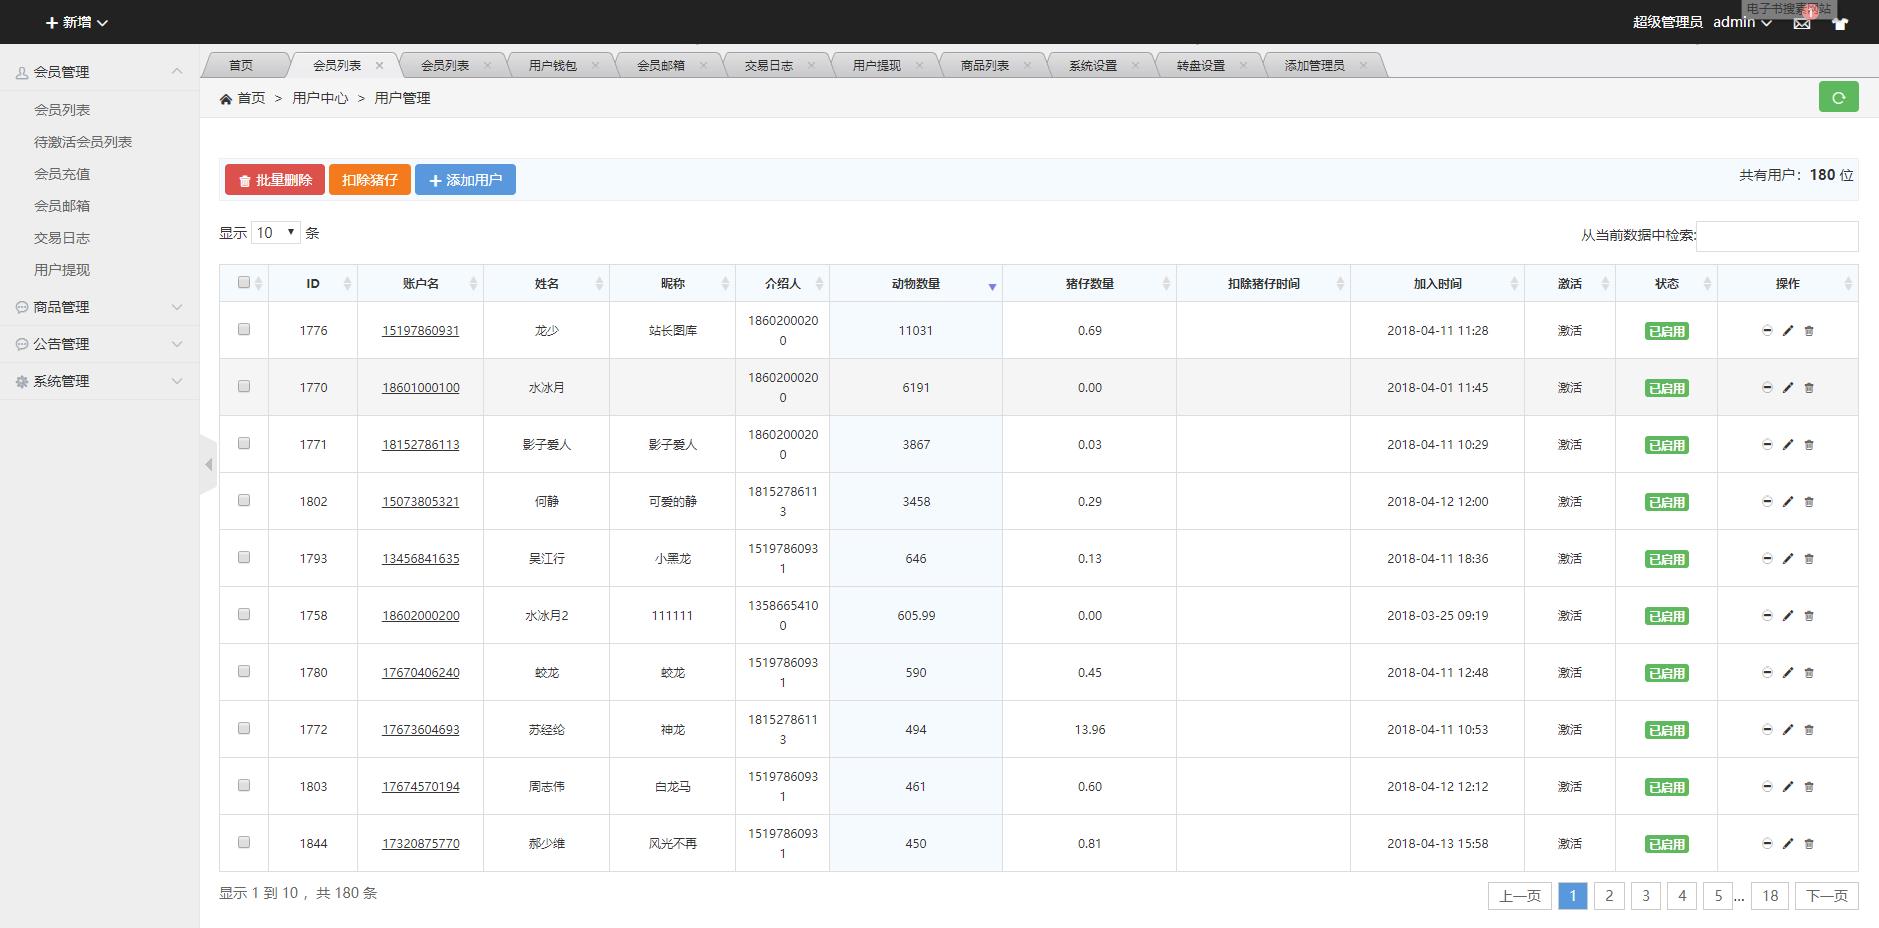
Task: Open the mail envelope icon in header
Action: pos(1802,23)
